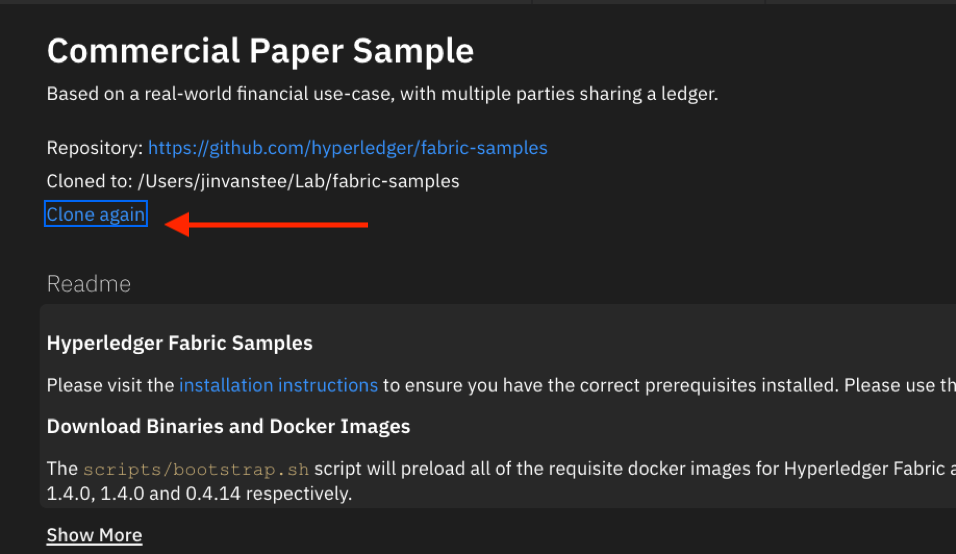956x554 pixels.
Task: Click the Clone again link
Action: [x=96, y=214]
